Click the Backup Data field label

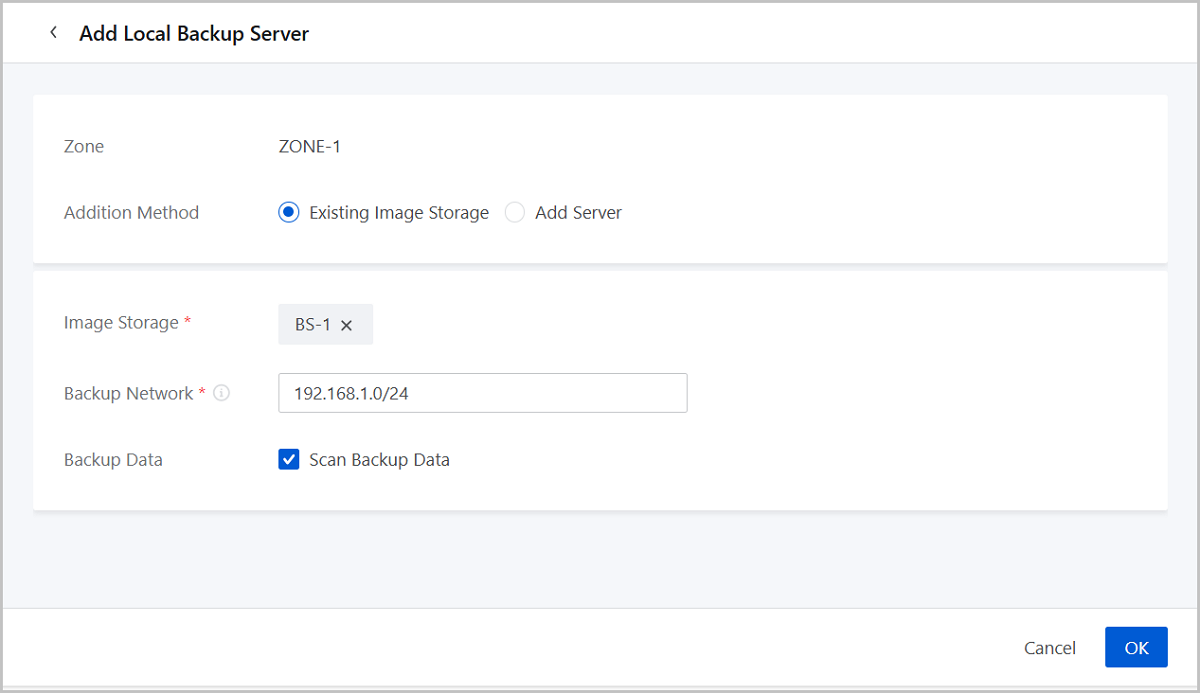(x=113, y=460)
